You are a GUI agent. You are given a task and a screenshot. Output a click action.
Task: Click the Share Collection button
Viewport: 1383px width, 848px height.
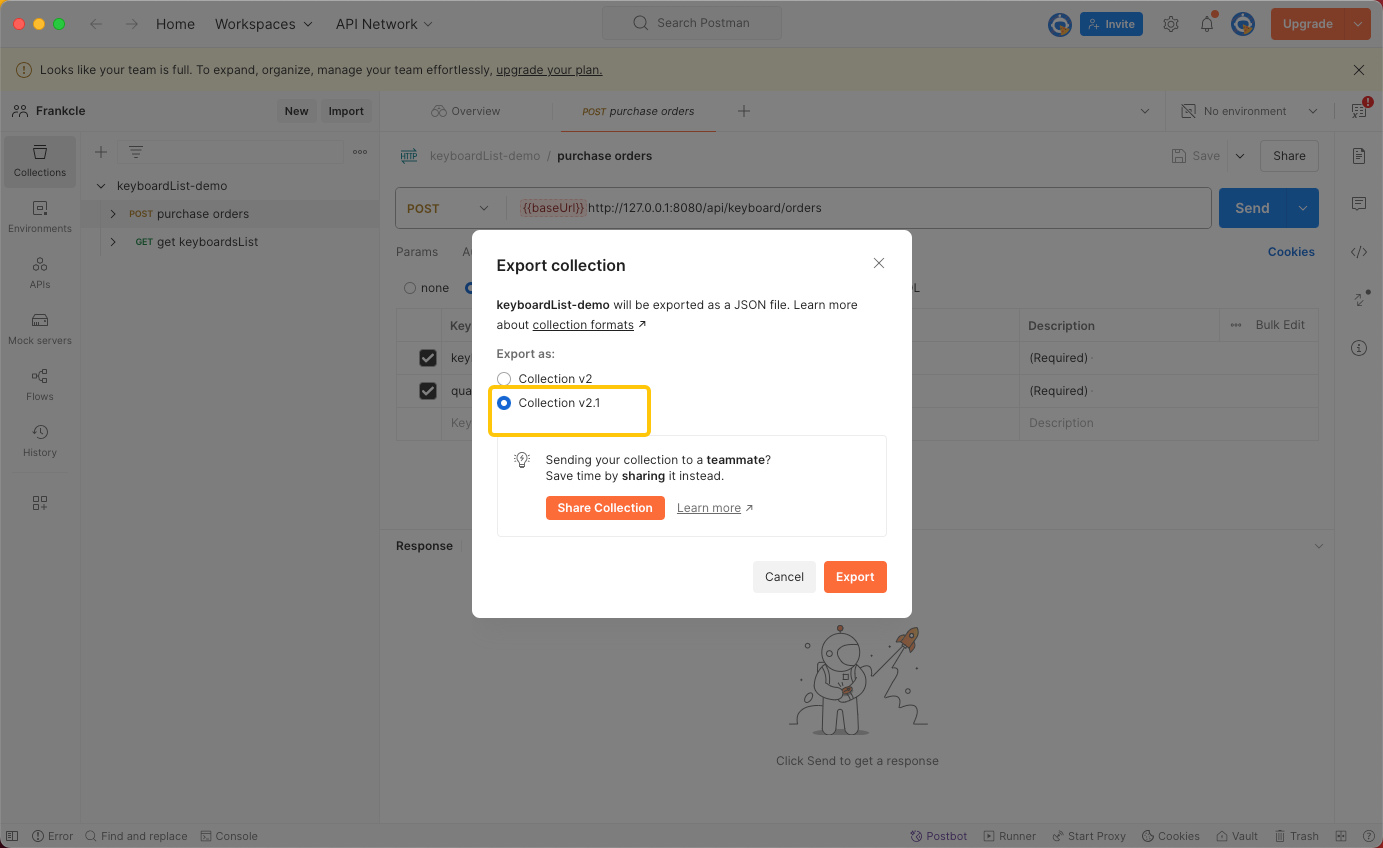[605, 508]
